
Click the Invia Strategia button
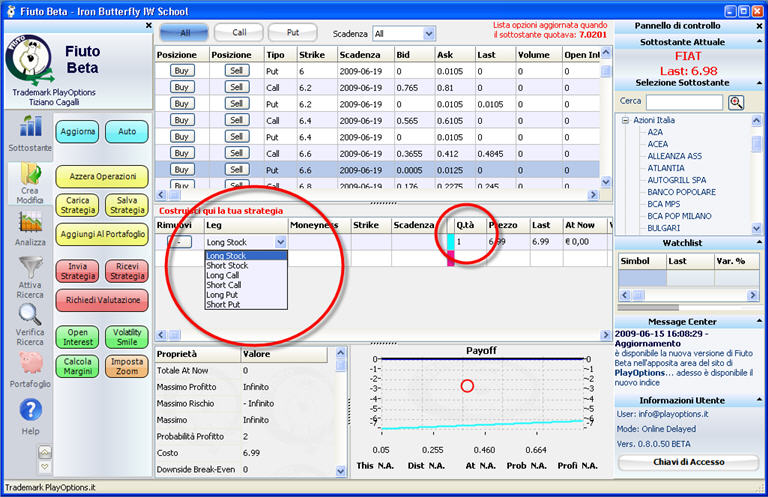click(x=77, y=271)
